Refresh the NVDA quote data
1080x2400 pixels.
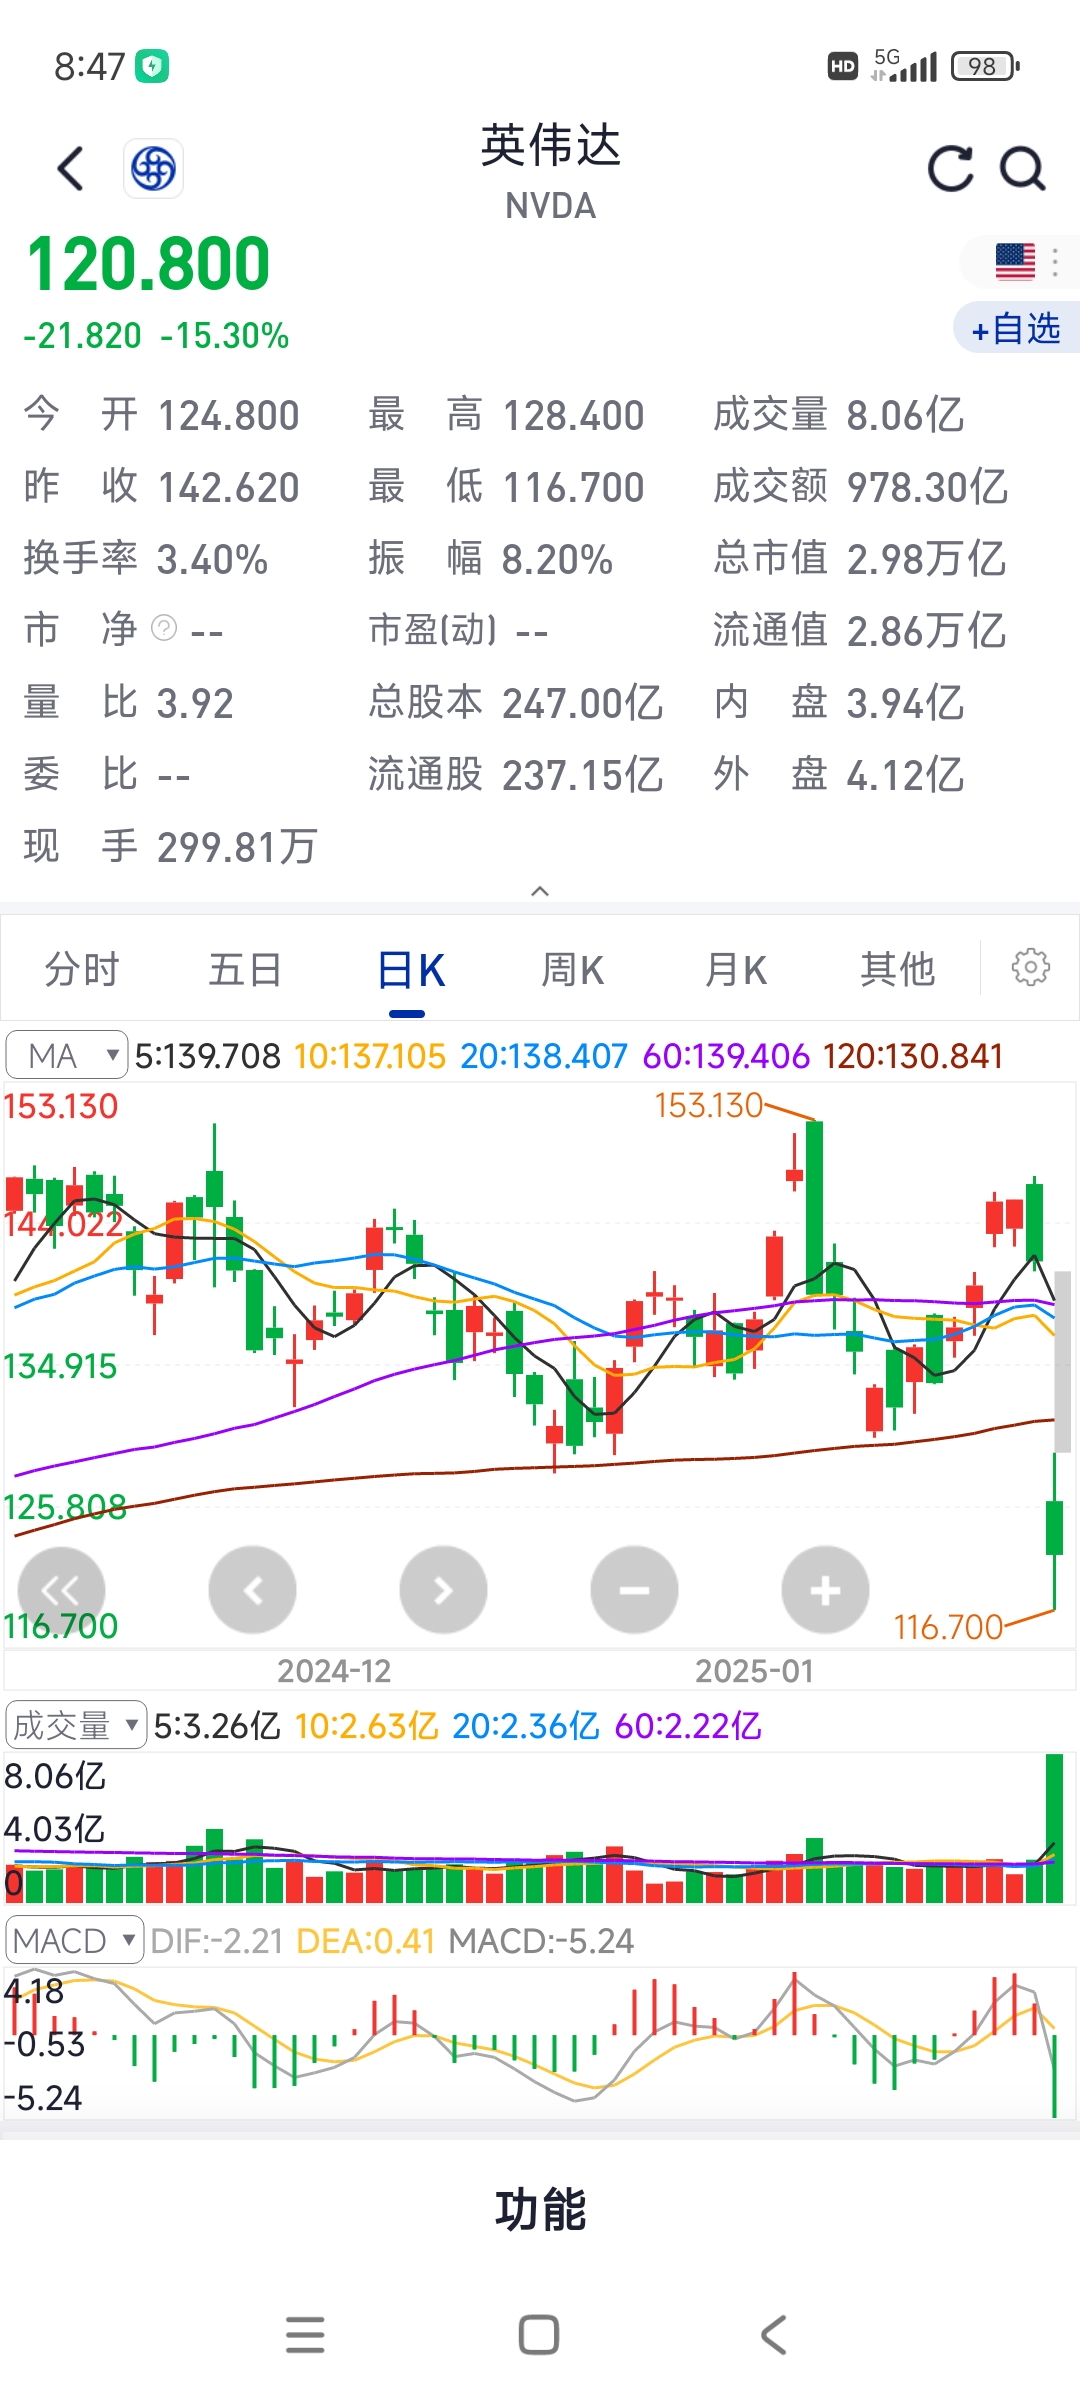click(x=950, y=168)
